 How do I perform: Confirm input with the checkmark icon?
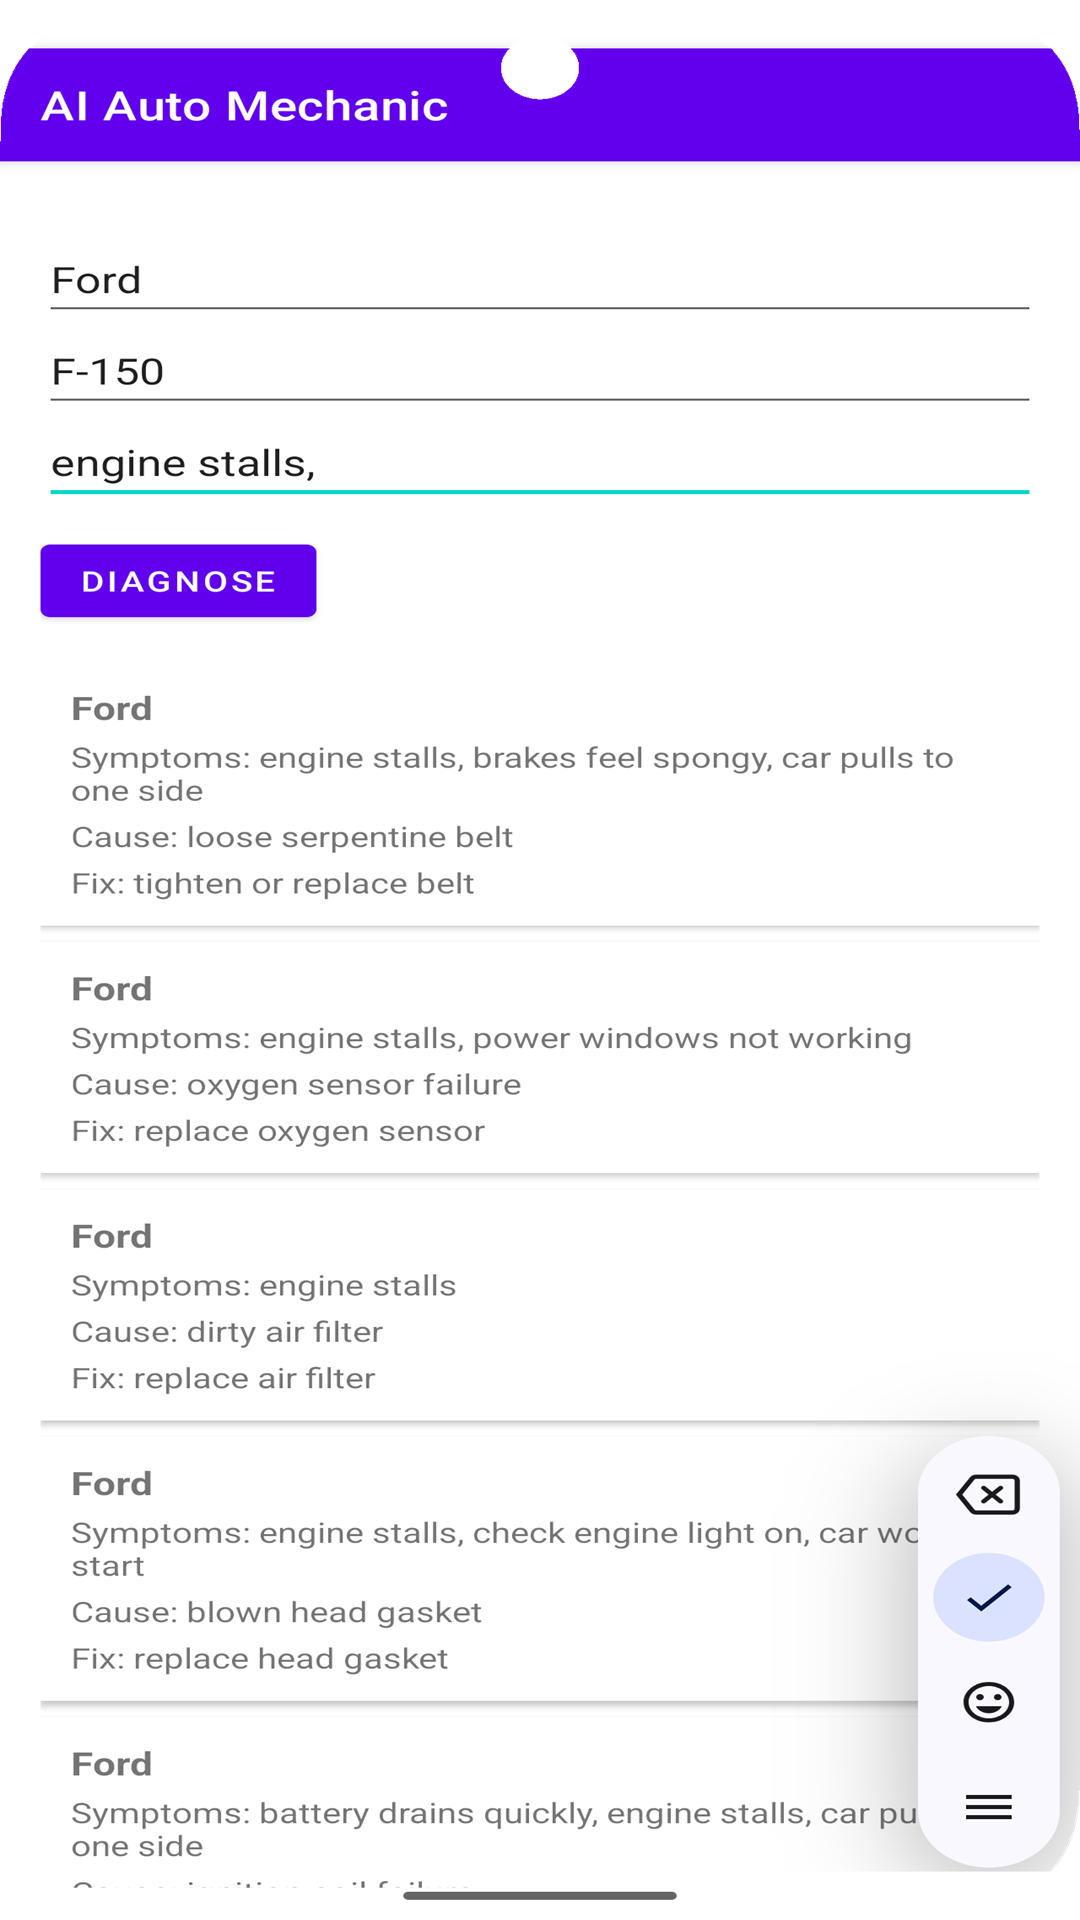[x=988, y=1597]
